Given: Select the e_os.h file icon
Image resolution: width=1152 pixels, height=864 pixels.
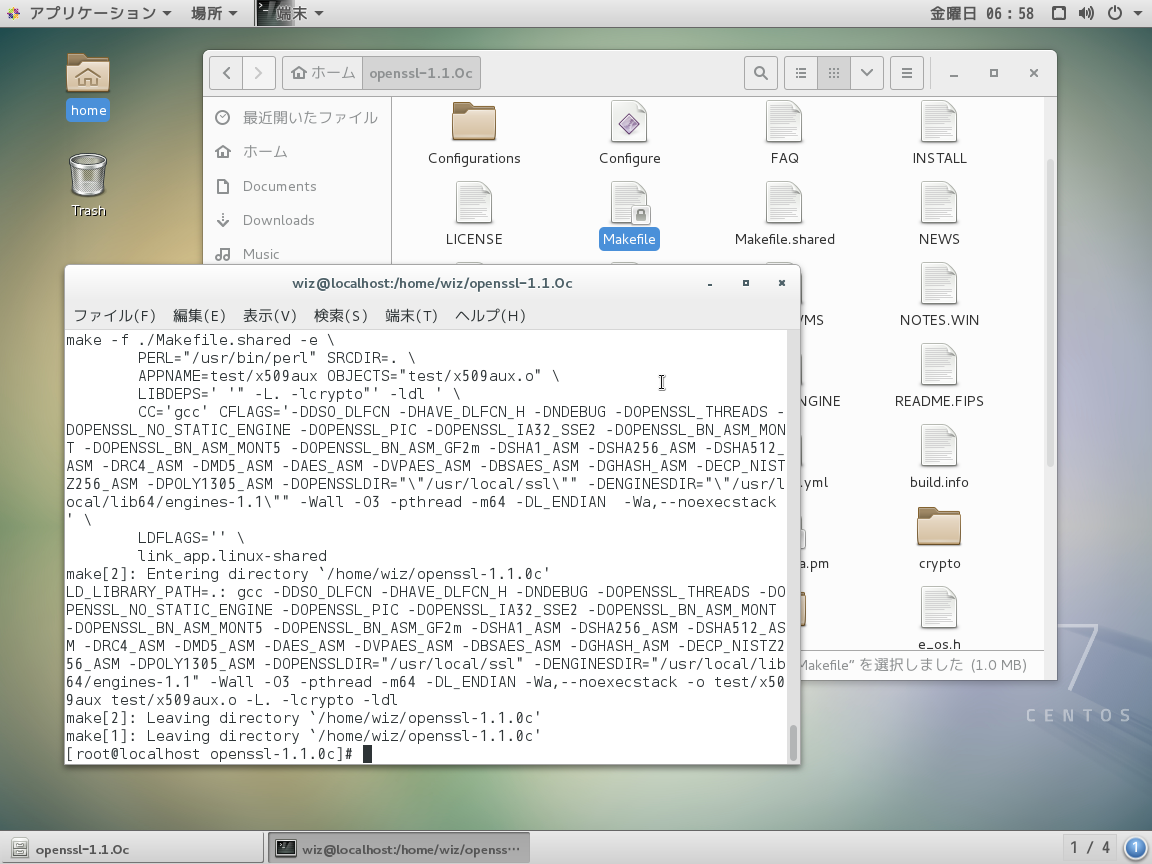Looking at the screenshot, I should 939,608.
